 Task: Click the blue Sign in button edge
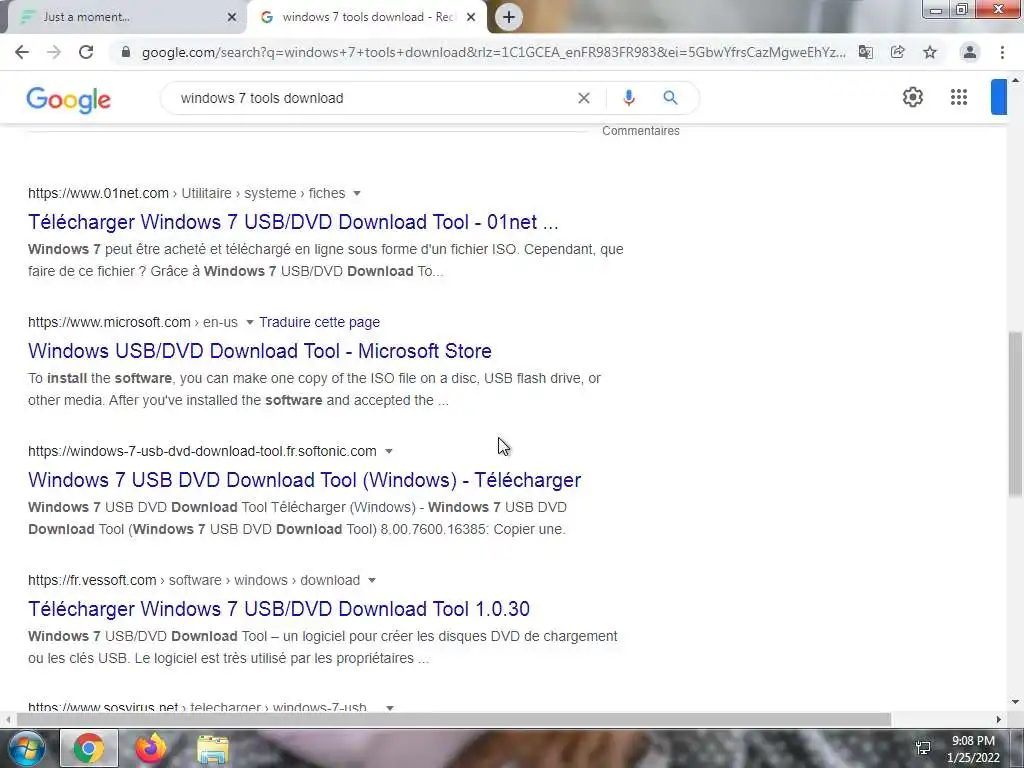[999, 97]
